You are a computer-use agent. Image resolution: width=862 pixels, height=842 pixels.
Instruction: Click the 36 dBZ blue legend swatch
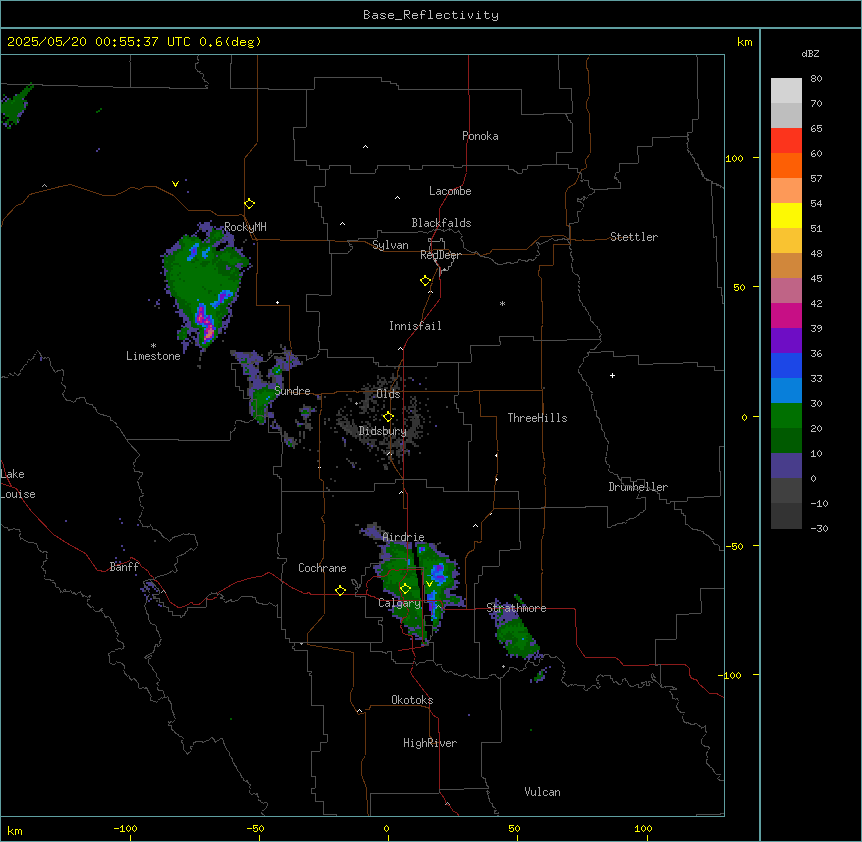(786, 365)
